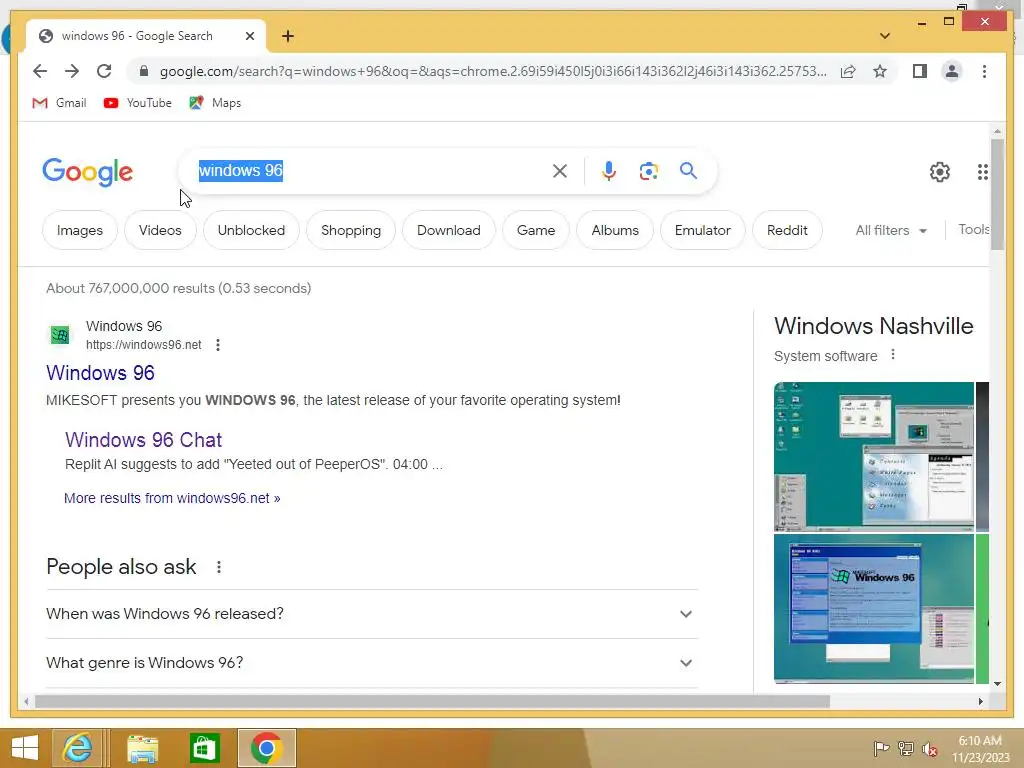Open a new tab with plus button
Image resolution: width=1024 pixels, height=768 pixels.
pyautogui.click(x=288, y=36)
